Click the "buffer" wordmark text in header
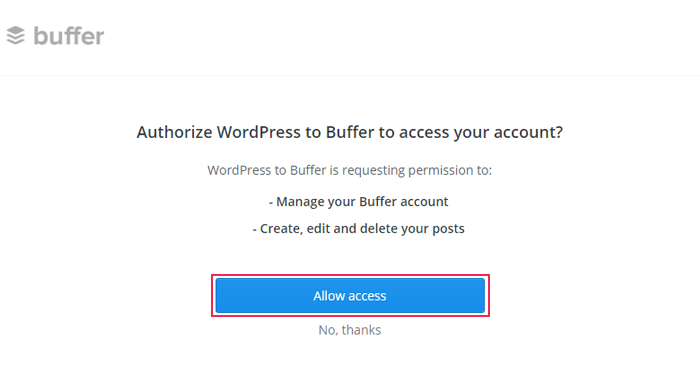 click(69, 36)
